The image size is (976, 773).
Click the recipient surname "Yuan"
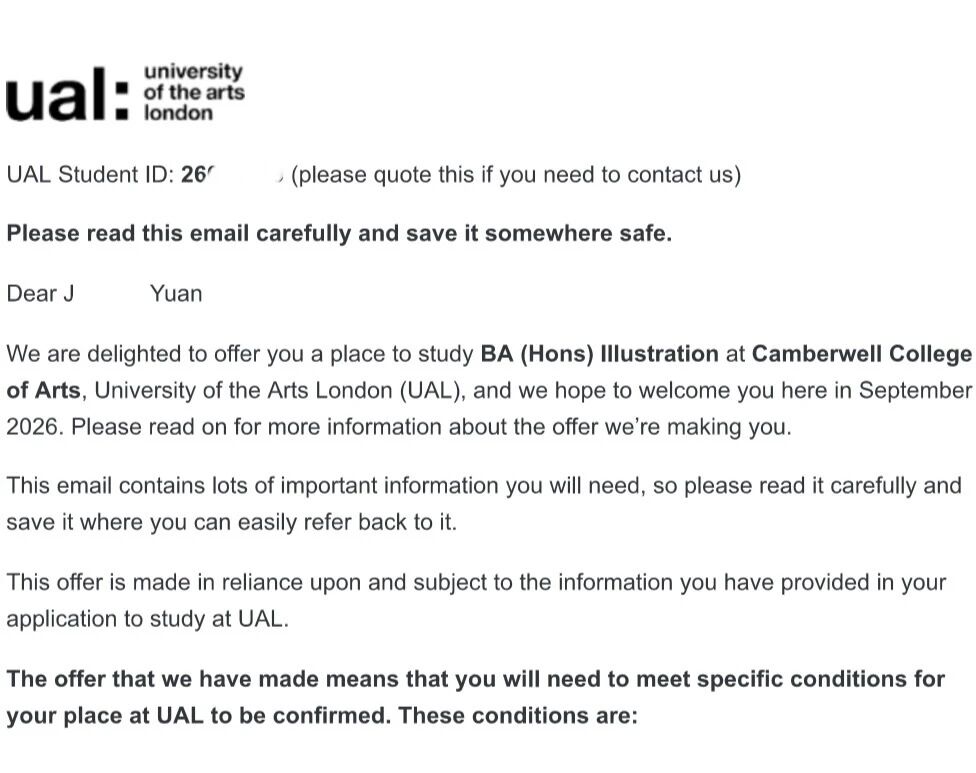(x=176, y=294)
